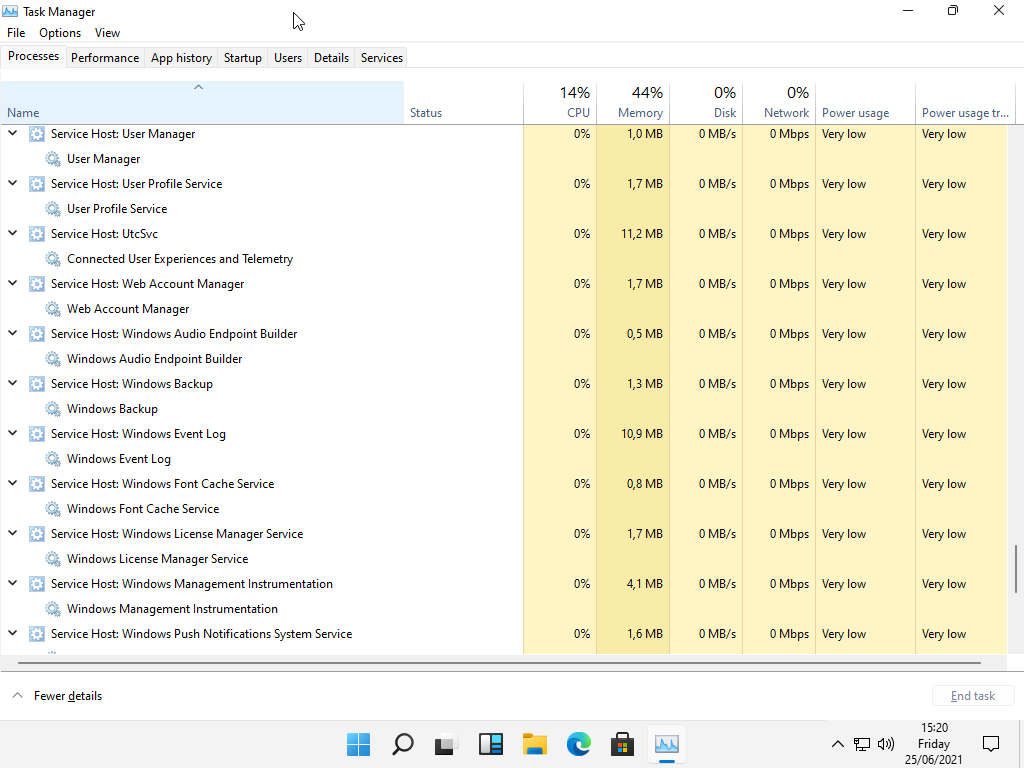This screenshot has height=768, width=1024.
Task: Click the vertical scrollbar thumb
Action: pos(1016,570)
